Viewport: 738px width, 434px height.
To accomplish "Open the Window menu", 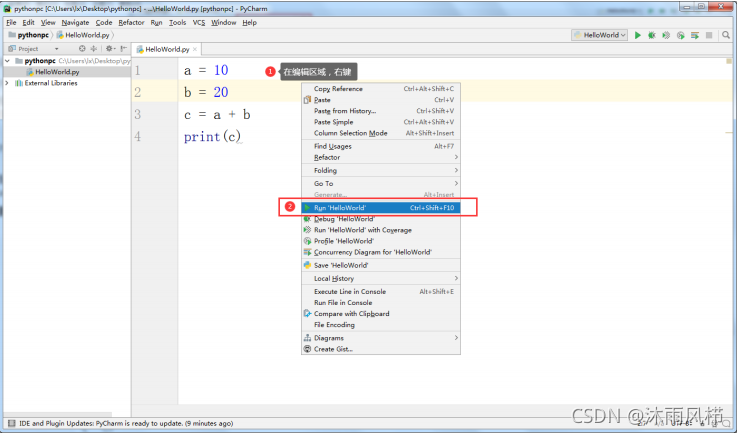I will pos(224,23).
